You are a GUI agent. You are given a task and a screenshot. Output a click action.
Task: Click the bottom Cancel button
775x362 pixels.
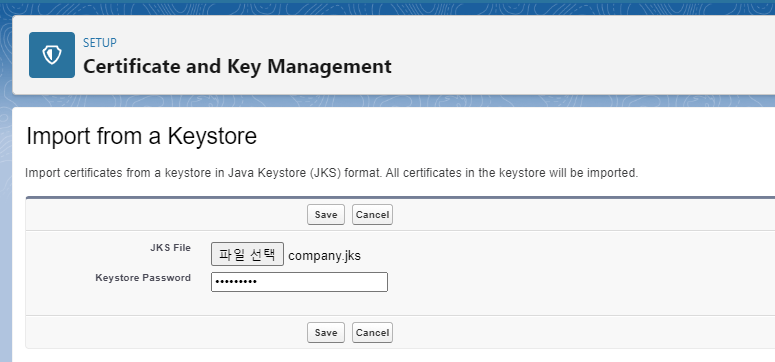pyautogui.click(x=372, y=332)
